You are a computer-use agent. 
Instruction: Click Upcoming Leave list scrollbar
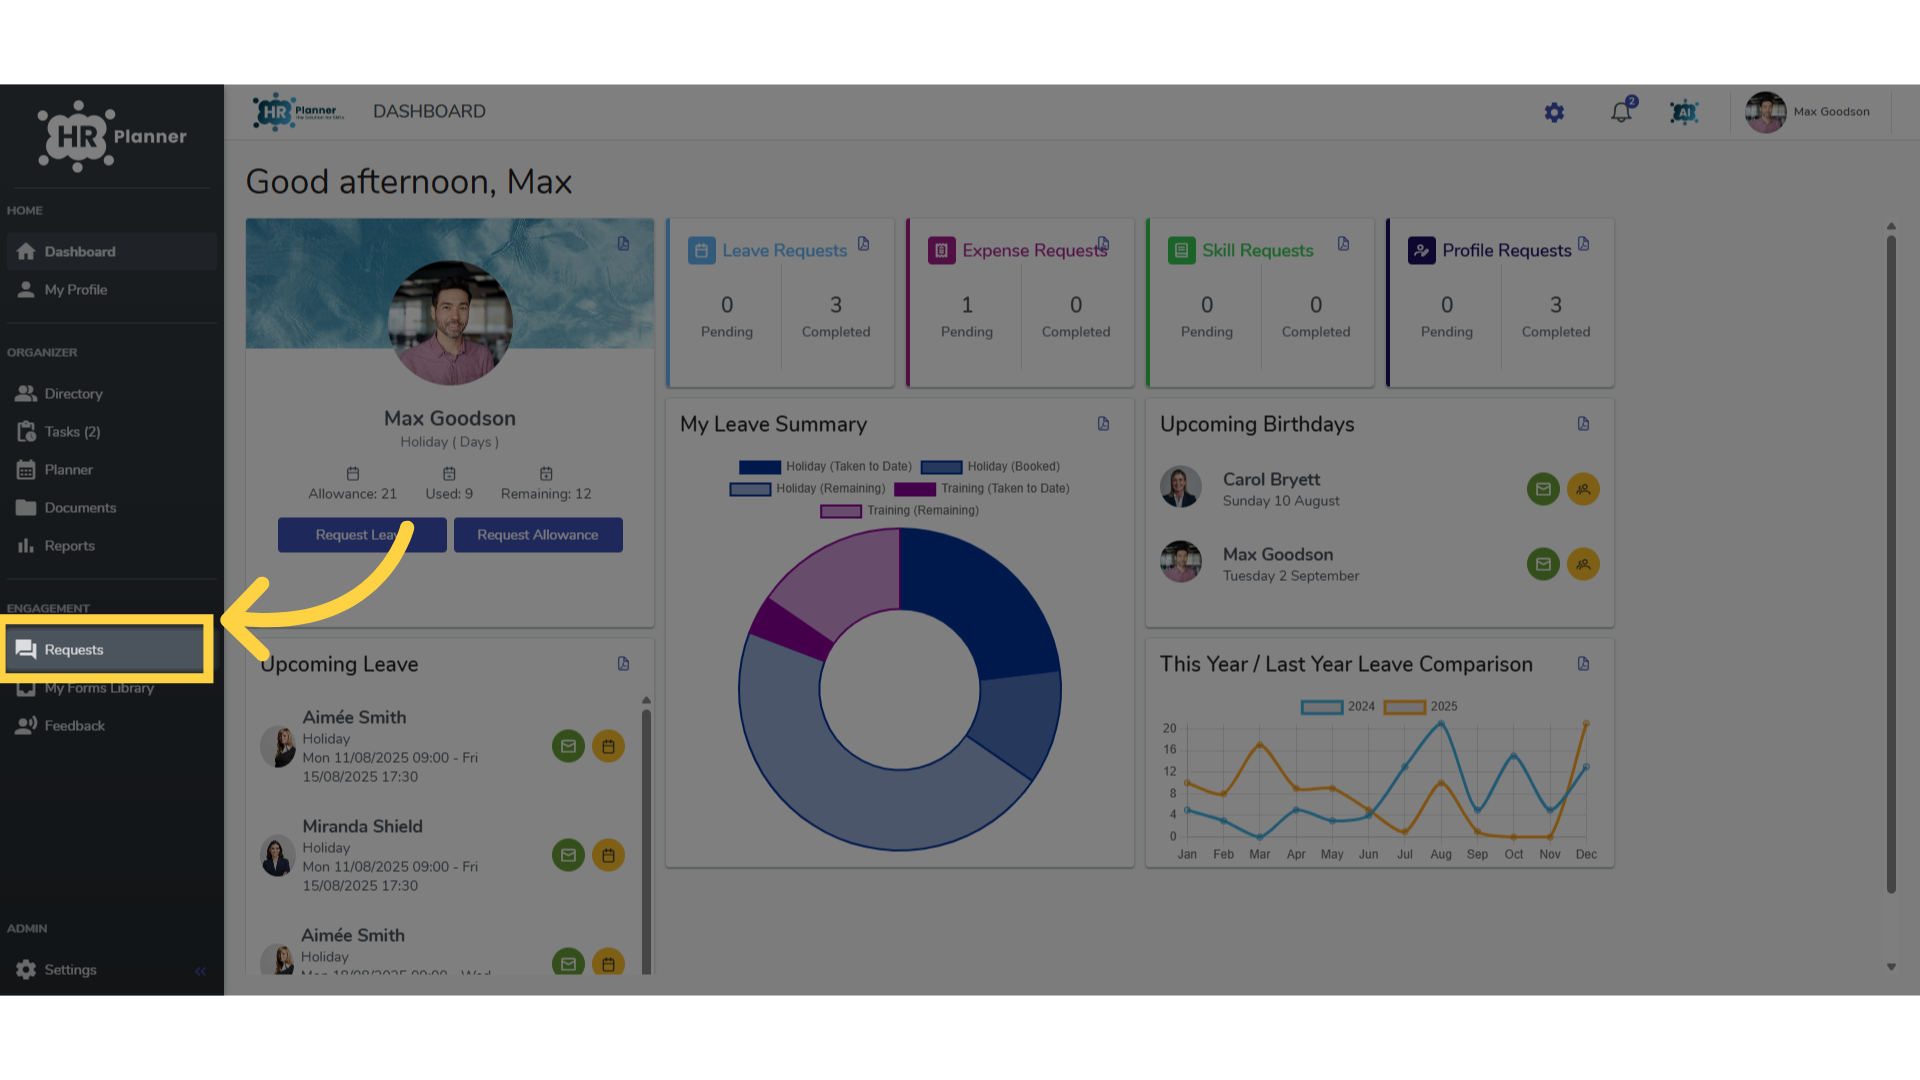(646, 840)
